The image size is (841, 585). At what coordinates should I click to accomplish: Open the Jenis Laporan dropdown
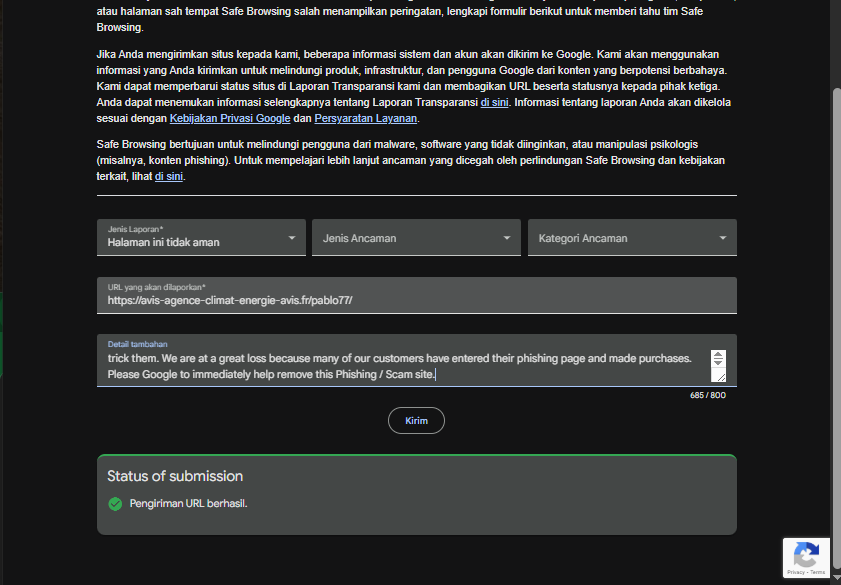click(201, 238)
